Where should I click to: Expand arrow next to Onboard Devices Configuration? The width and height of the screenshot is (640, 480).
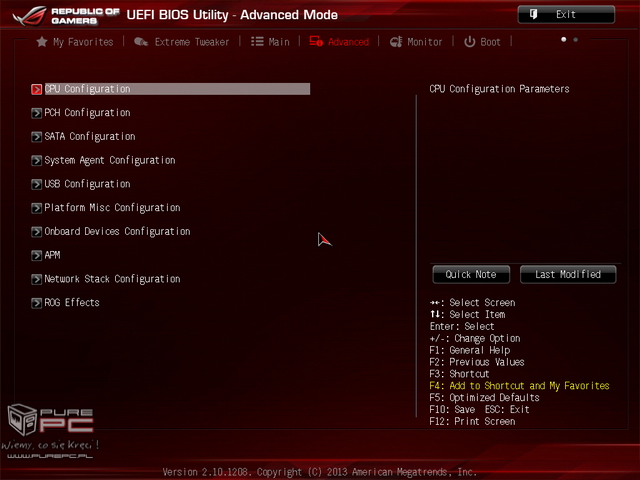click(37, 231)
